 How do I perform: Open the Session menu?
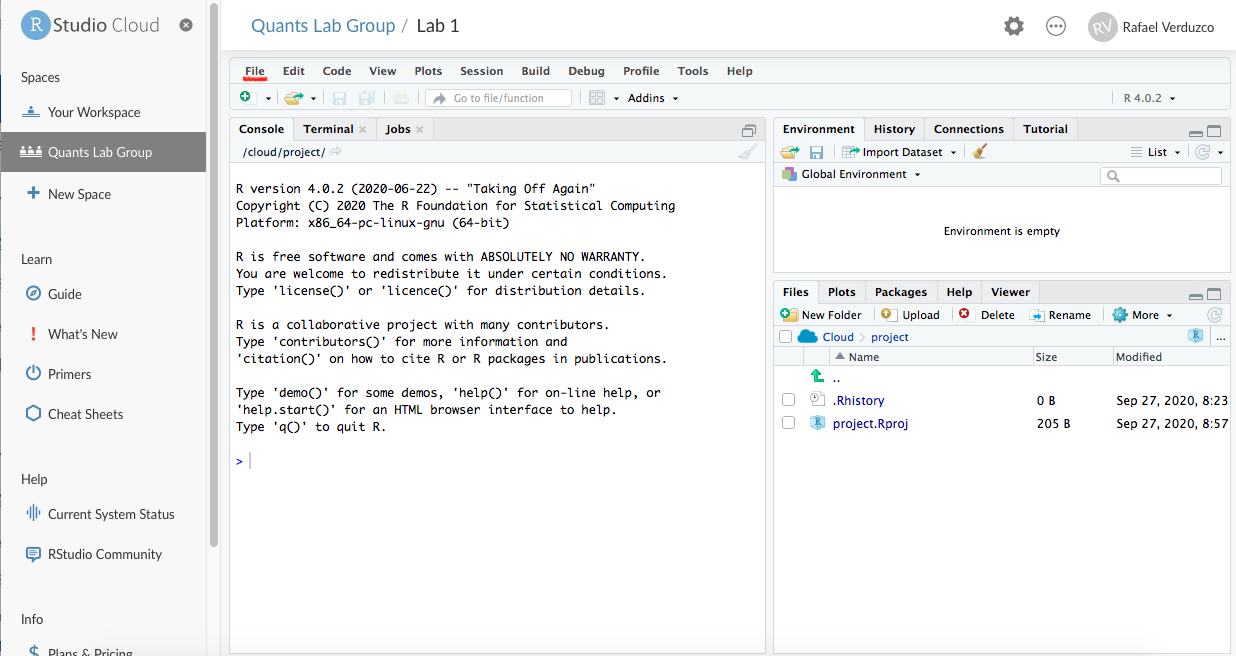click(481, 71)
